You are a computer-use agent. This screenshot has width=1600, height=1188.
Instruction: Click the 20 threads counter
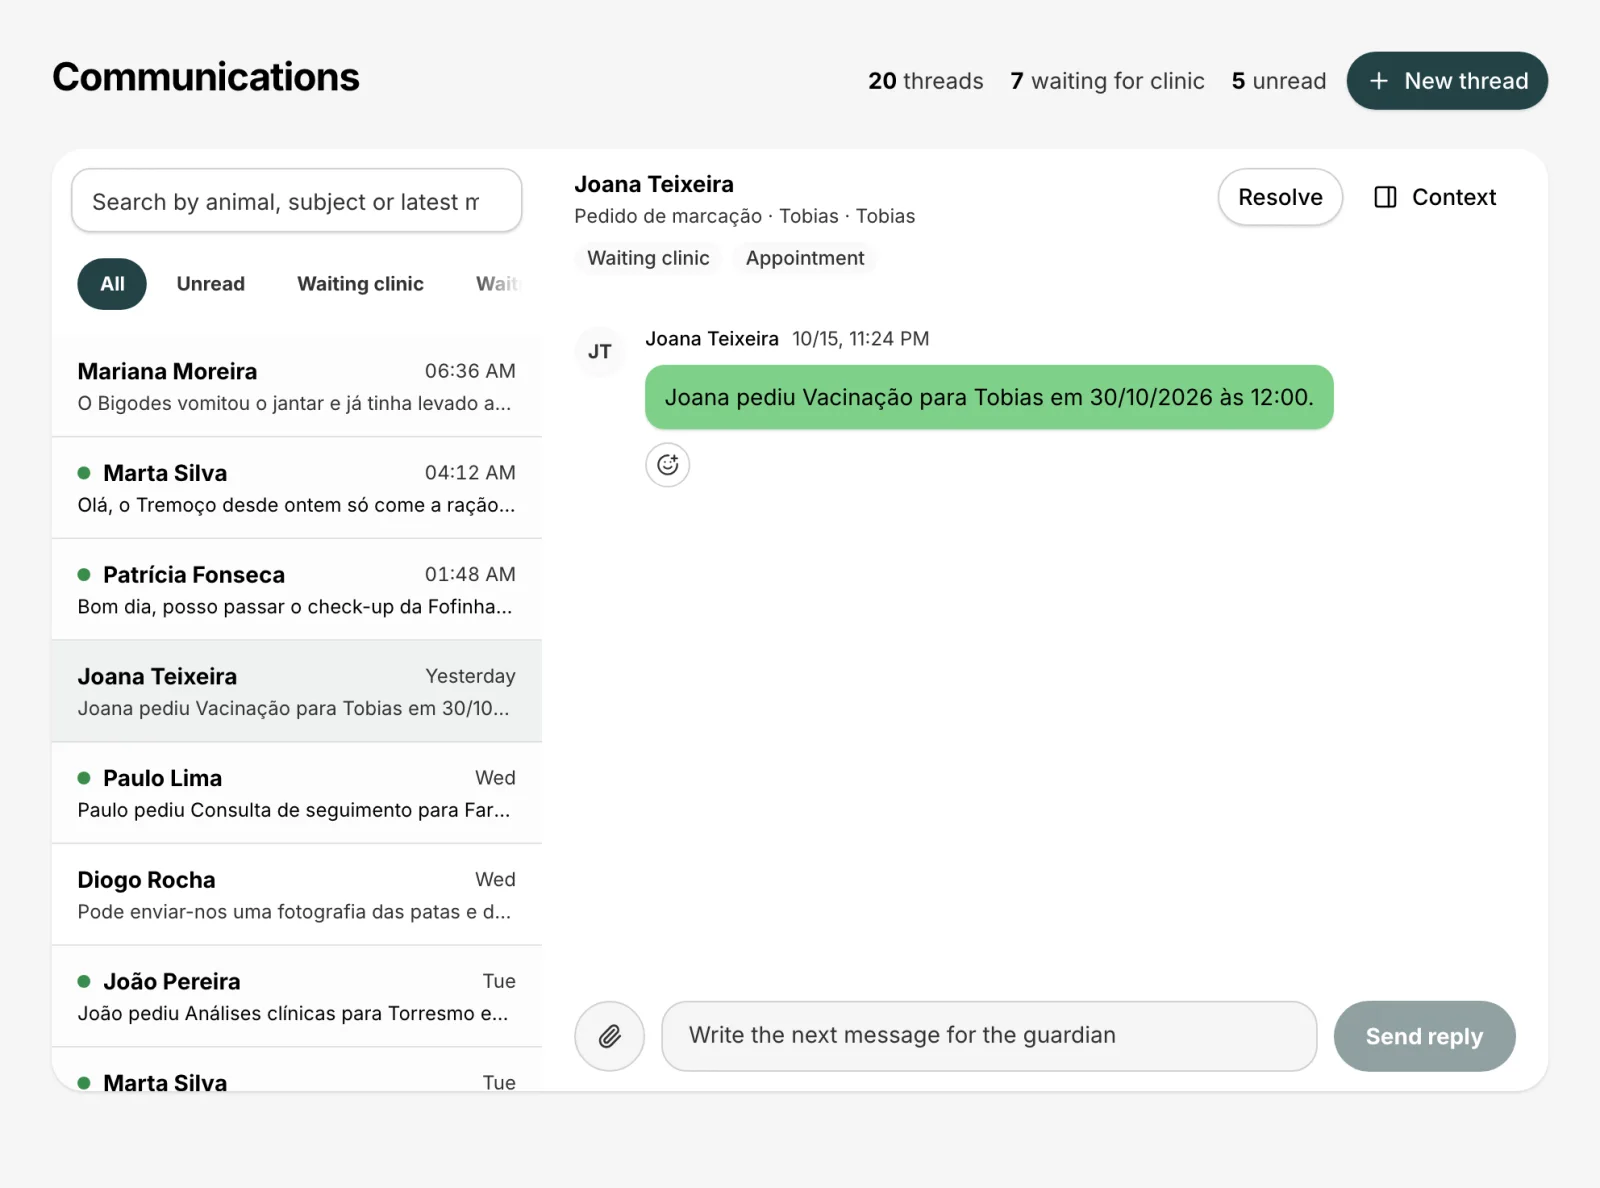point(926,81)
